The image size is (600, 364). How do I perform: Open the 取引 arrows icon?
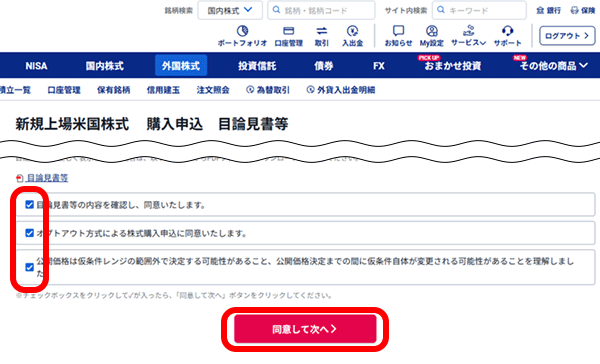321,31
